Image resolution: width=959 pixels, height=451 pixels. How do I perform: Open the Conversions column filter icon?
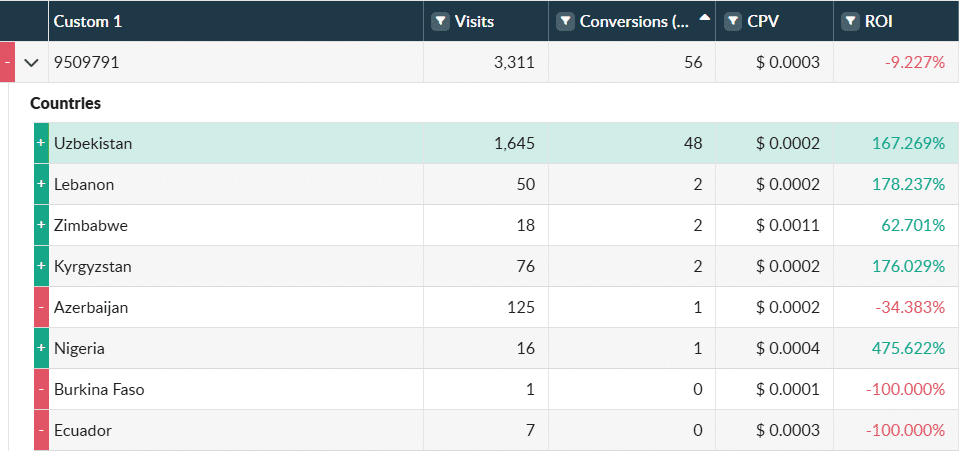pyautogui.click(x=565, y=21)
